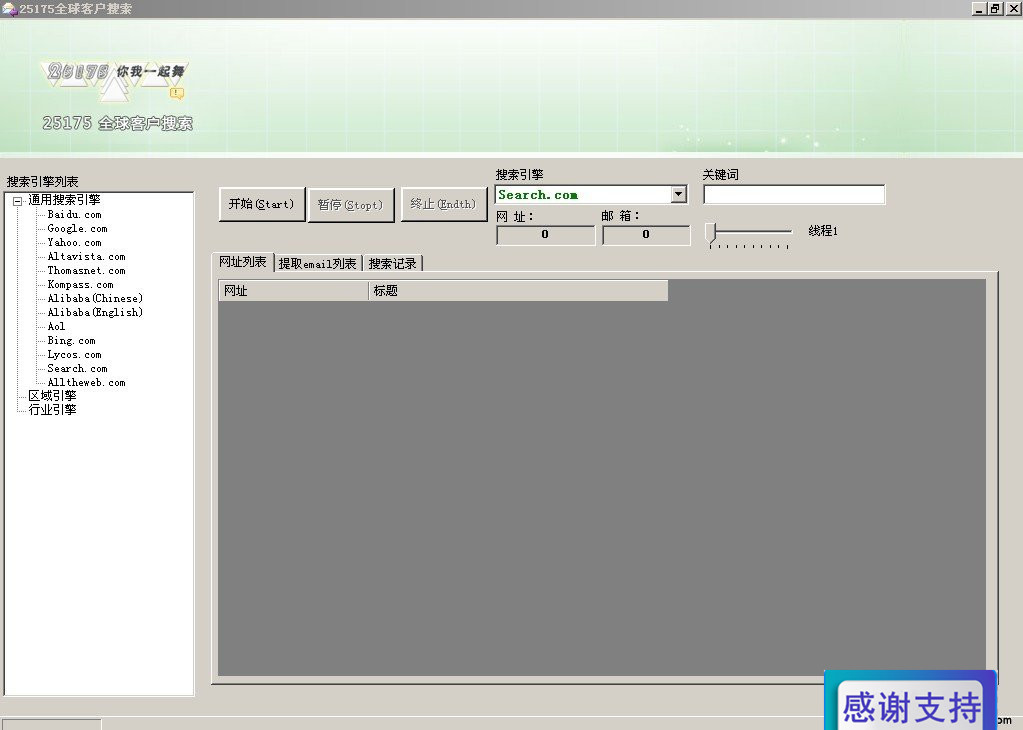Screen dimensions: 1023x730
Task: Select Yahoo.com in engine list
Action: pyautogui.click(x=74, y=243)
